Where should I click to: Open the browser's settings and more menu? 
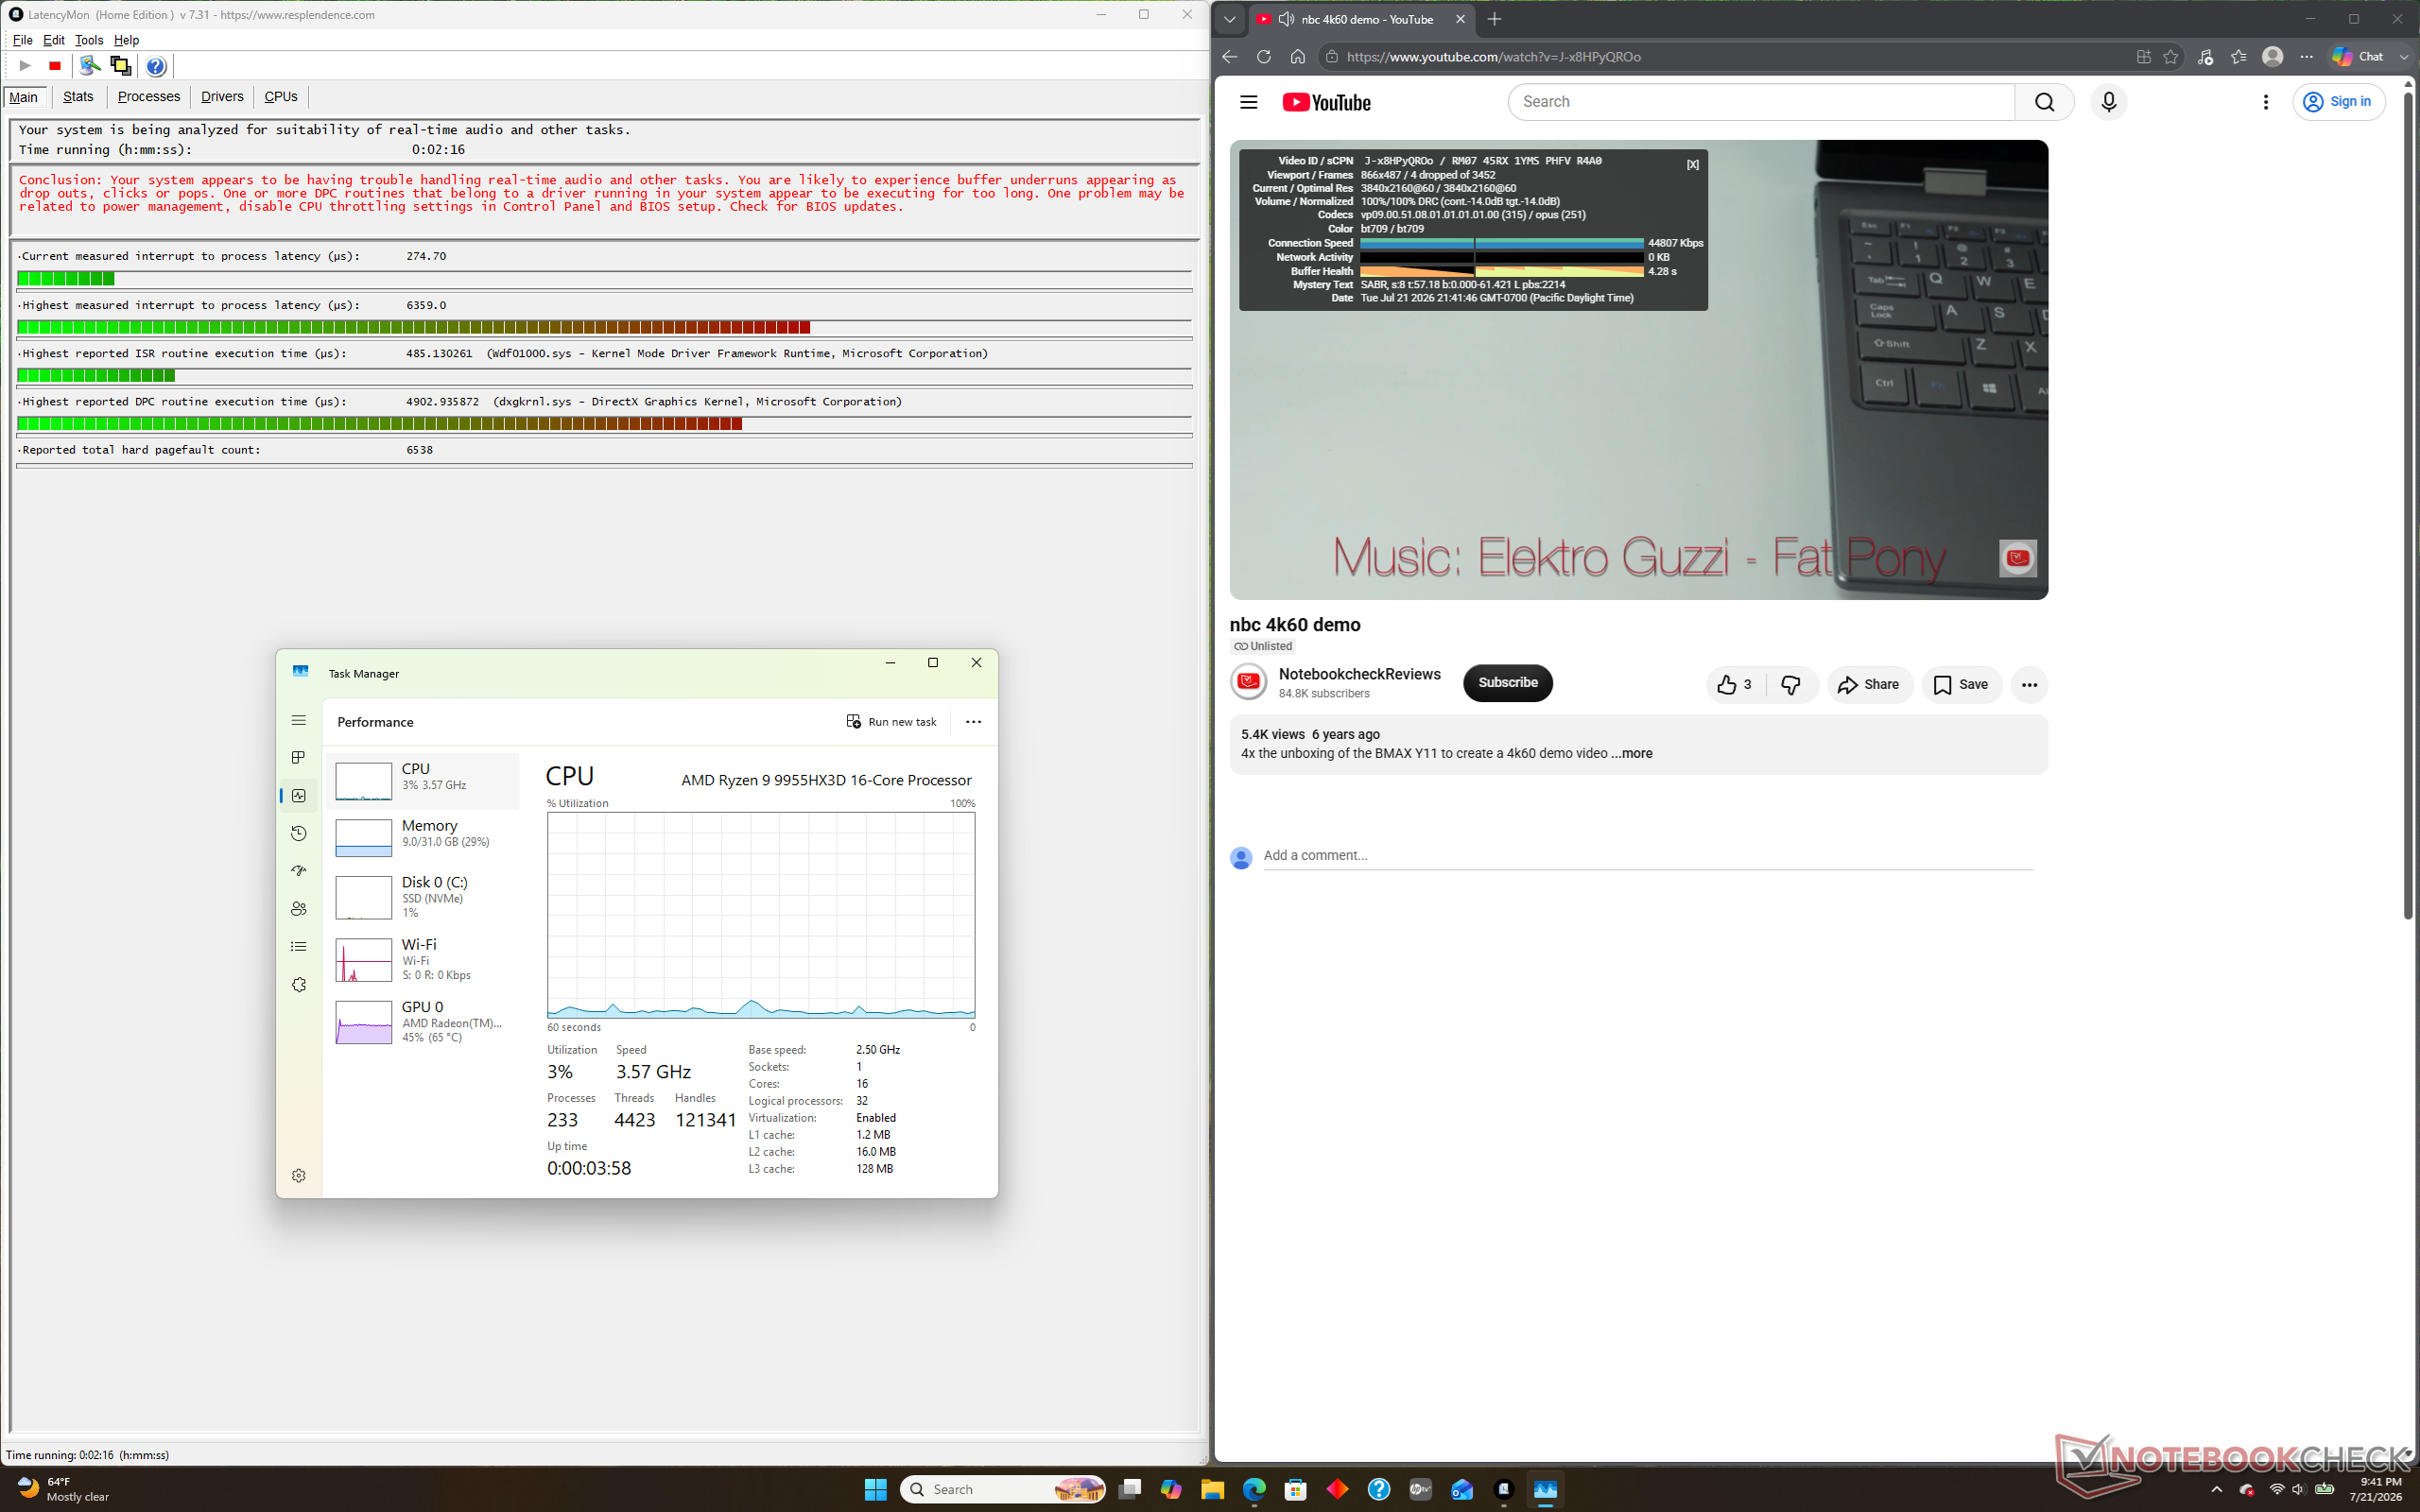[x=2306, y=57]
